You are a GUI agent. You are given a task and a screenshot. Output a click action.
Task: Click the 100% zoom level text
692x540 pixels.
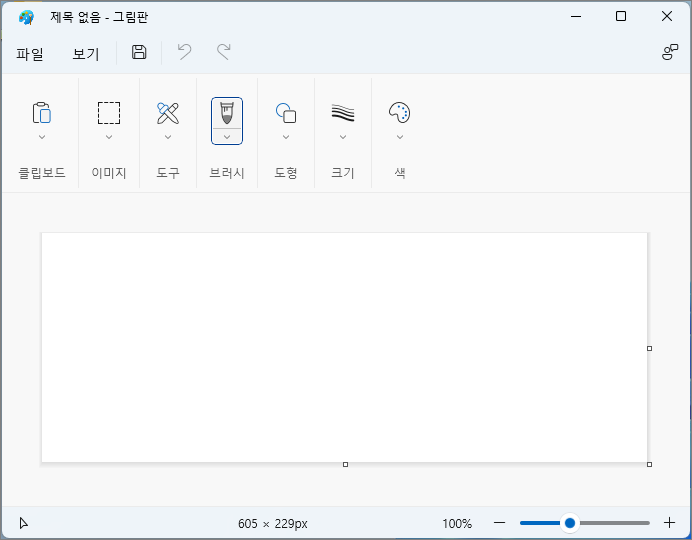[457, 524]
